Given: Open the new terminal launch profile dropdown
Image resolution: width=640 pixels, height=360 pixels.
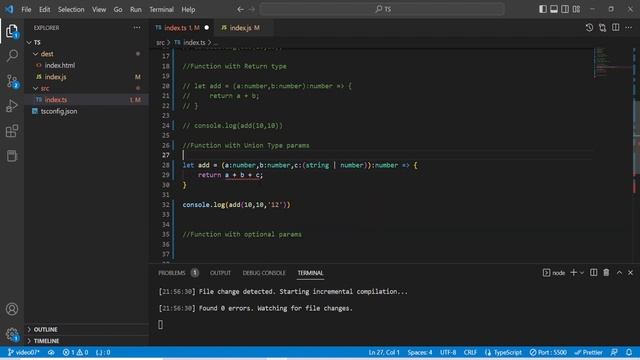Looking at the screenshot, I should 582,272.
